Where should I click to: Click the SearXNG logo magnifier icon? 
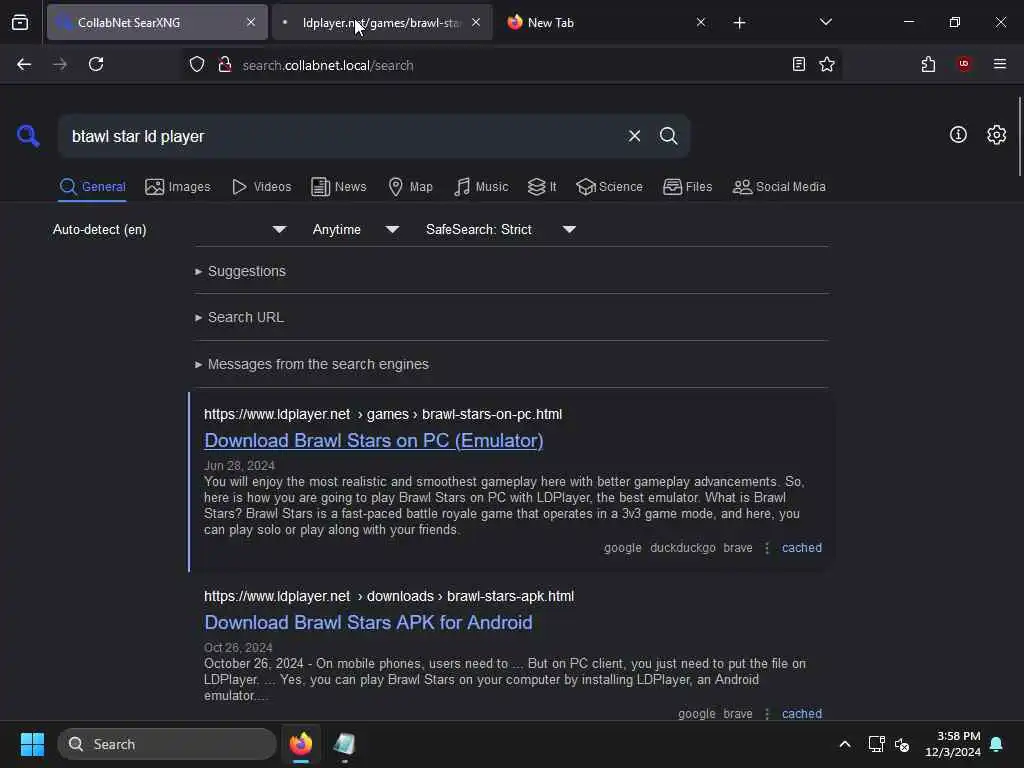(28, 136)
